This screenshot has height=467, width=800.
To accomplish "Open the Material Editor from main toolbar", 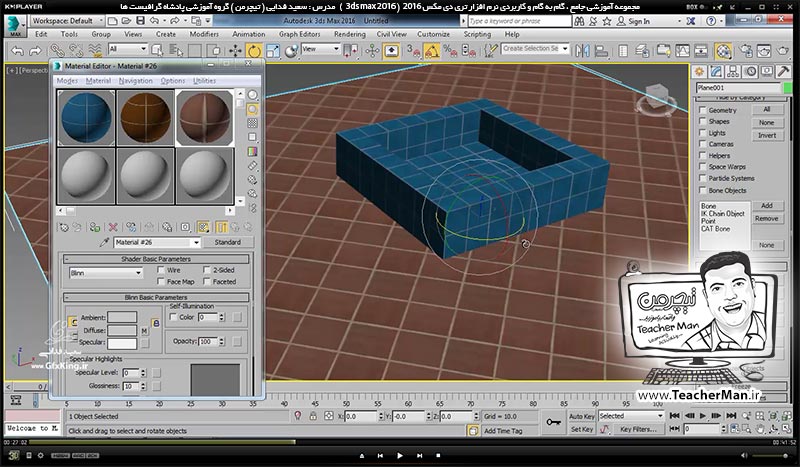I will (x=723, y=51).
